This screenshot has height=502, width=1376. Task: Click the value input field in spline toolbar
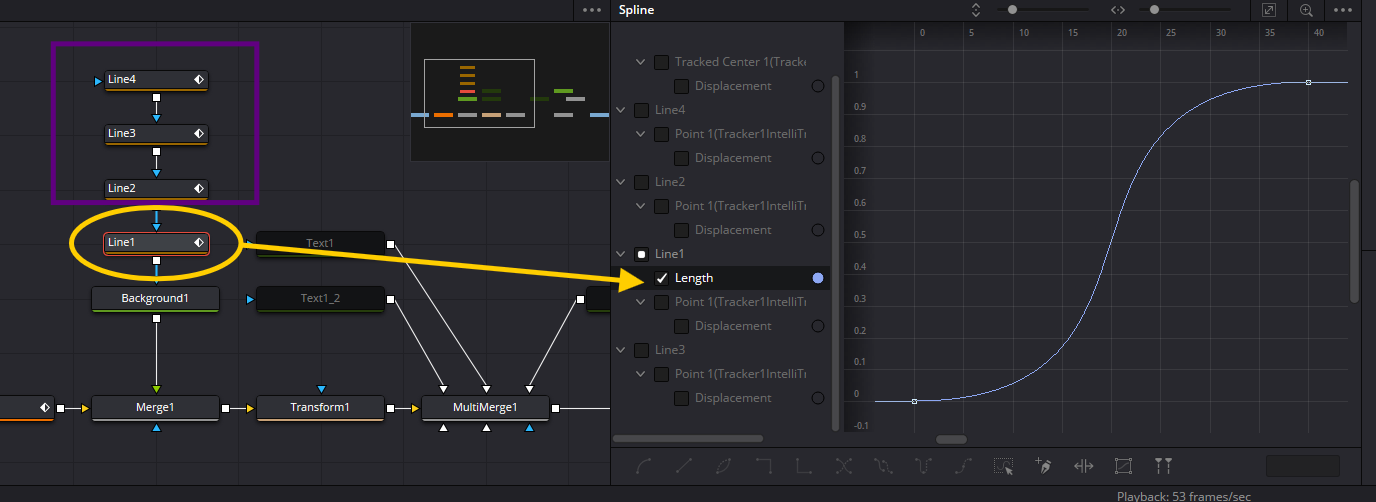1302,466
